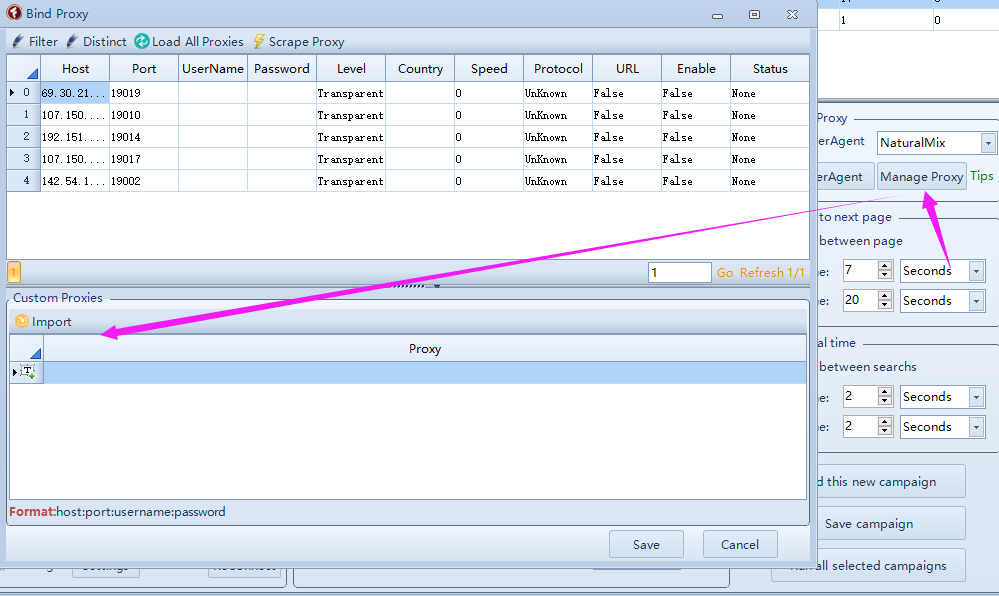Click the new-row icon in Proxy grid
999x596 pixels.
(27, 372)
